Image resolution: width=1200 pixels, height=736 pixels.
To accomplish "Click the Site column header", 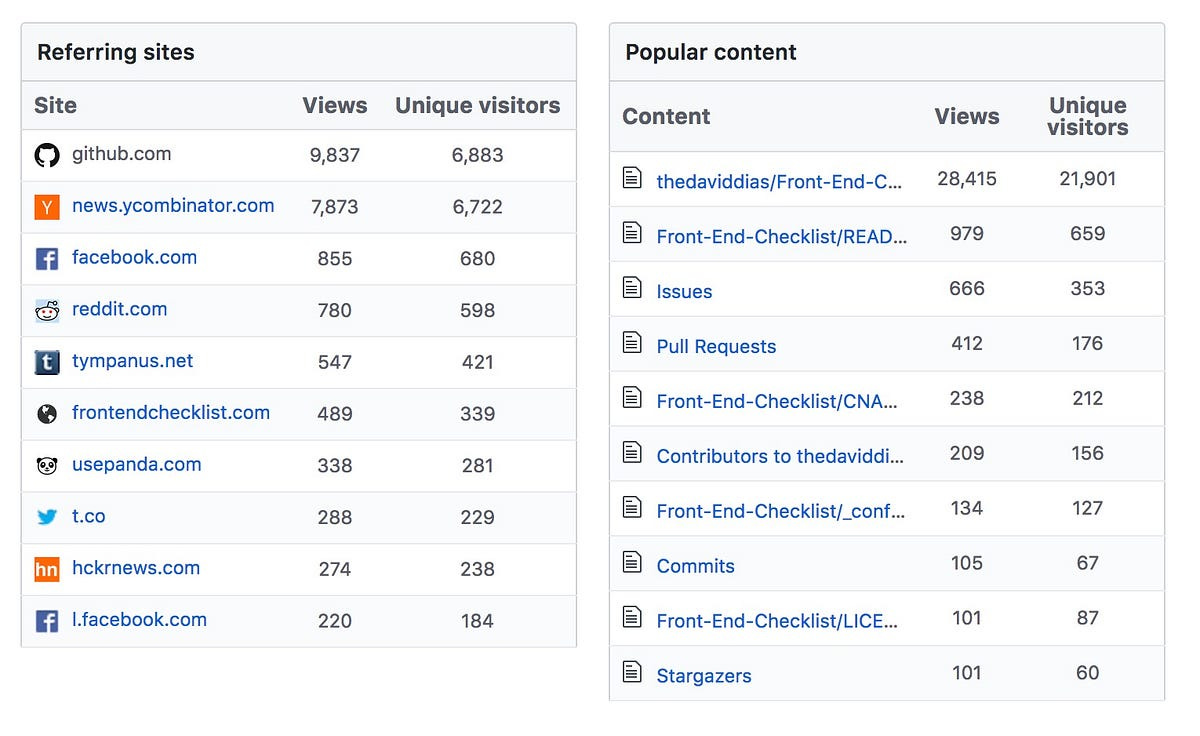I will 55,105.
